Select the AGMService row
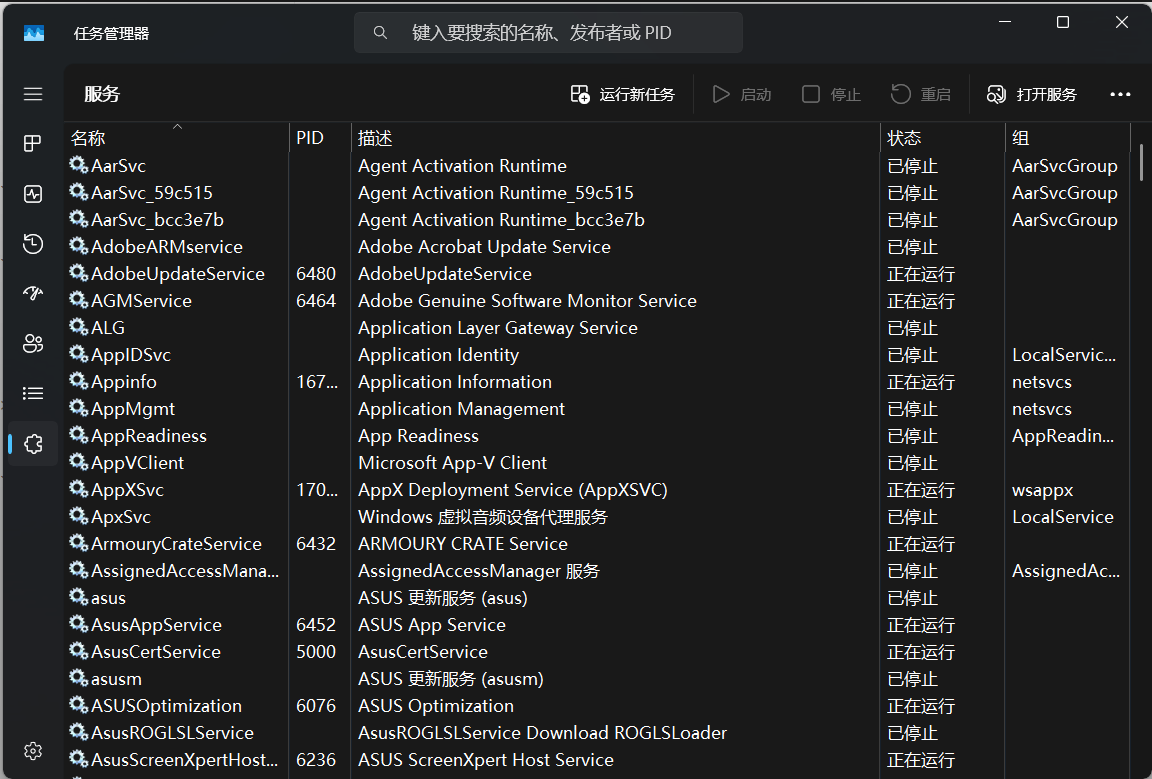This screenshot has width=1152, height=779. (x=597, y=301)
